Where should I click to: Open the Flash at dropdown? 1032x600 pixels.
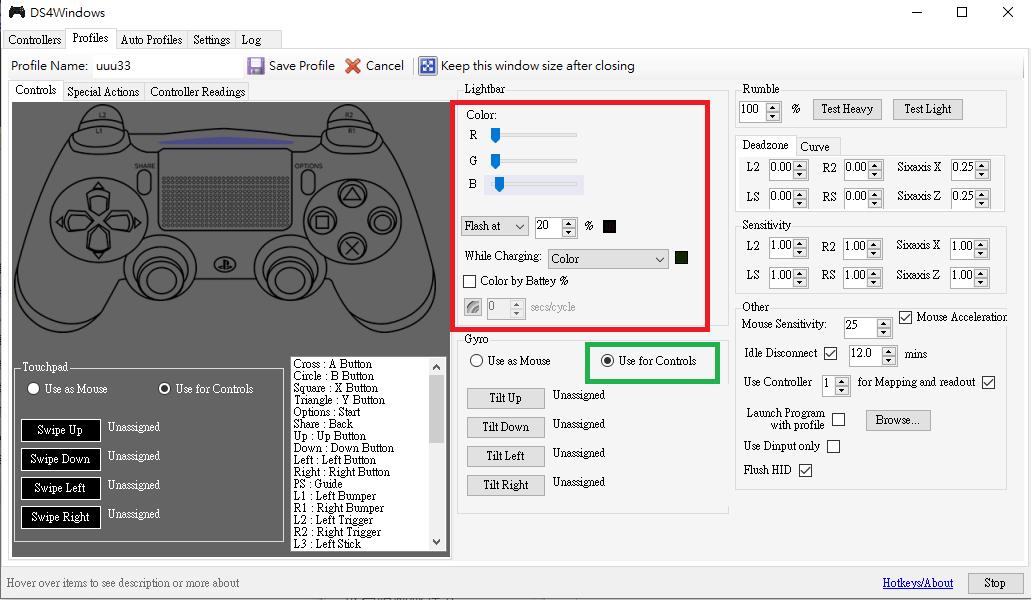click(x=495, y=226)
